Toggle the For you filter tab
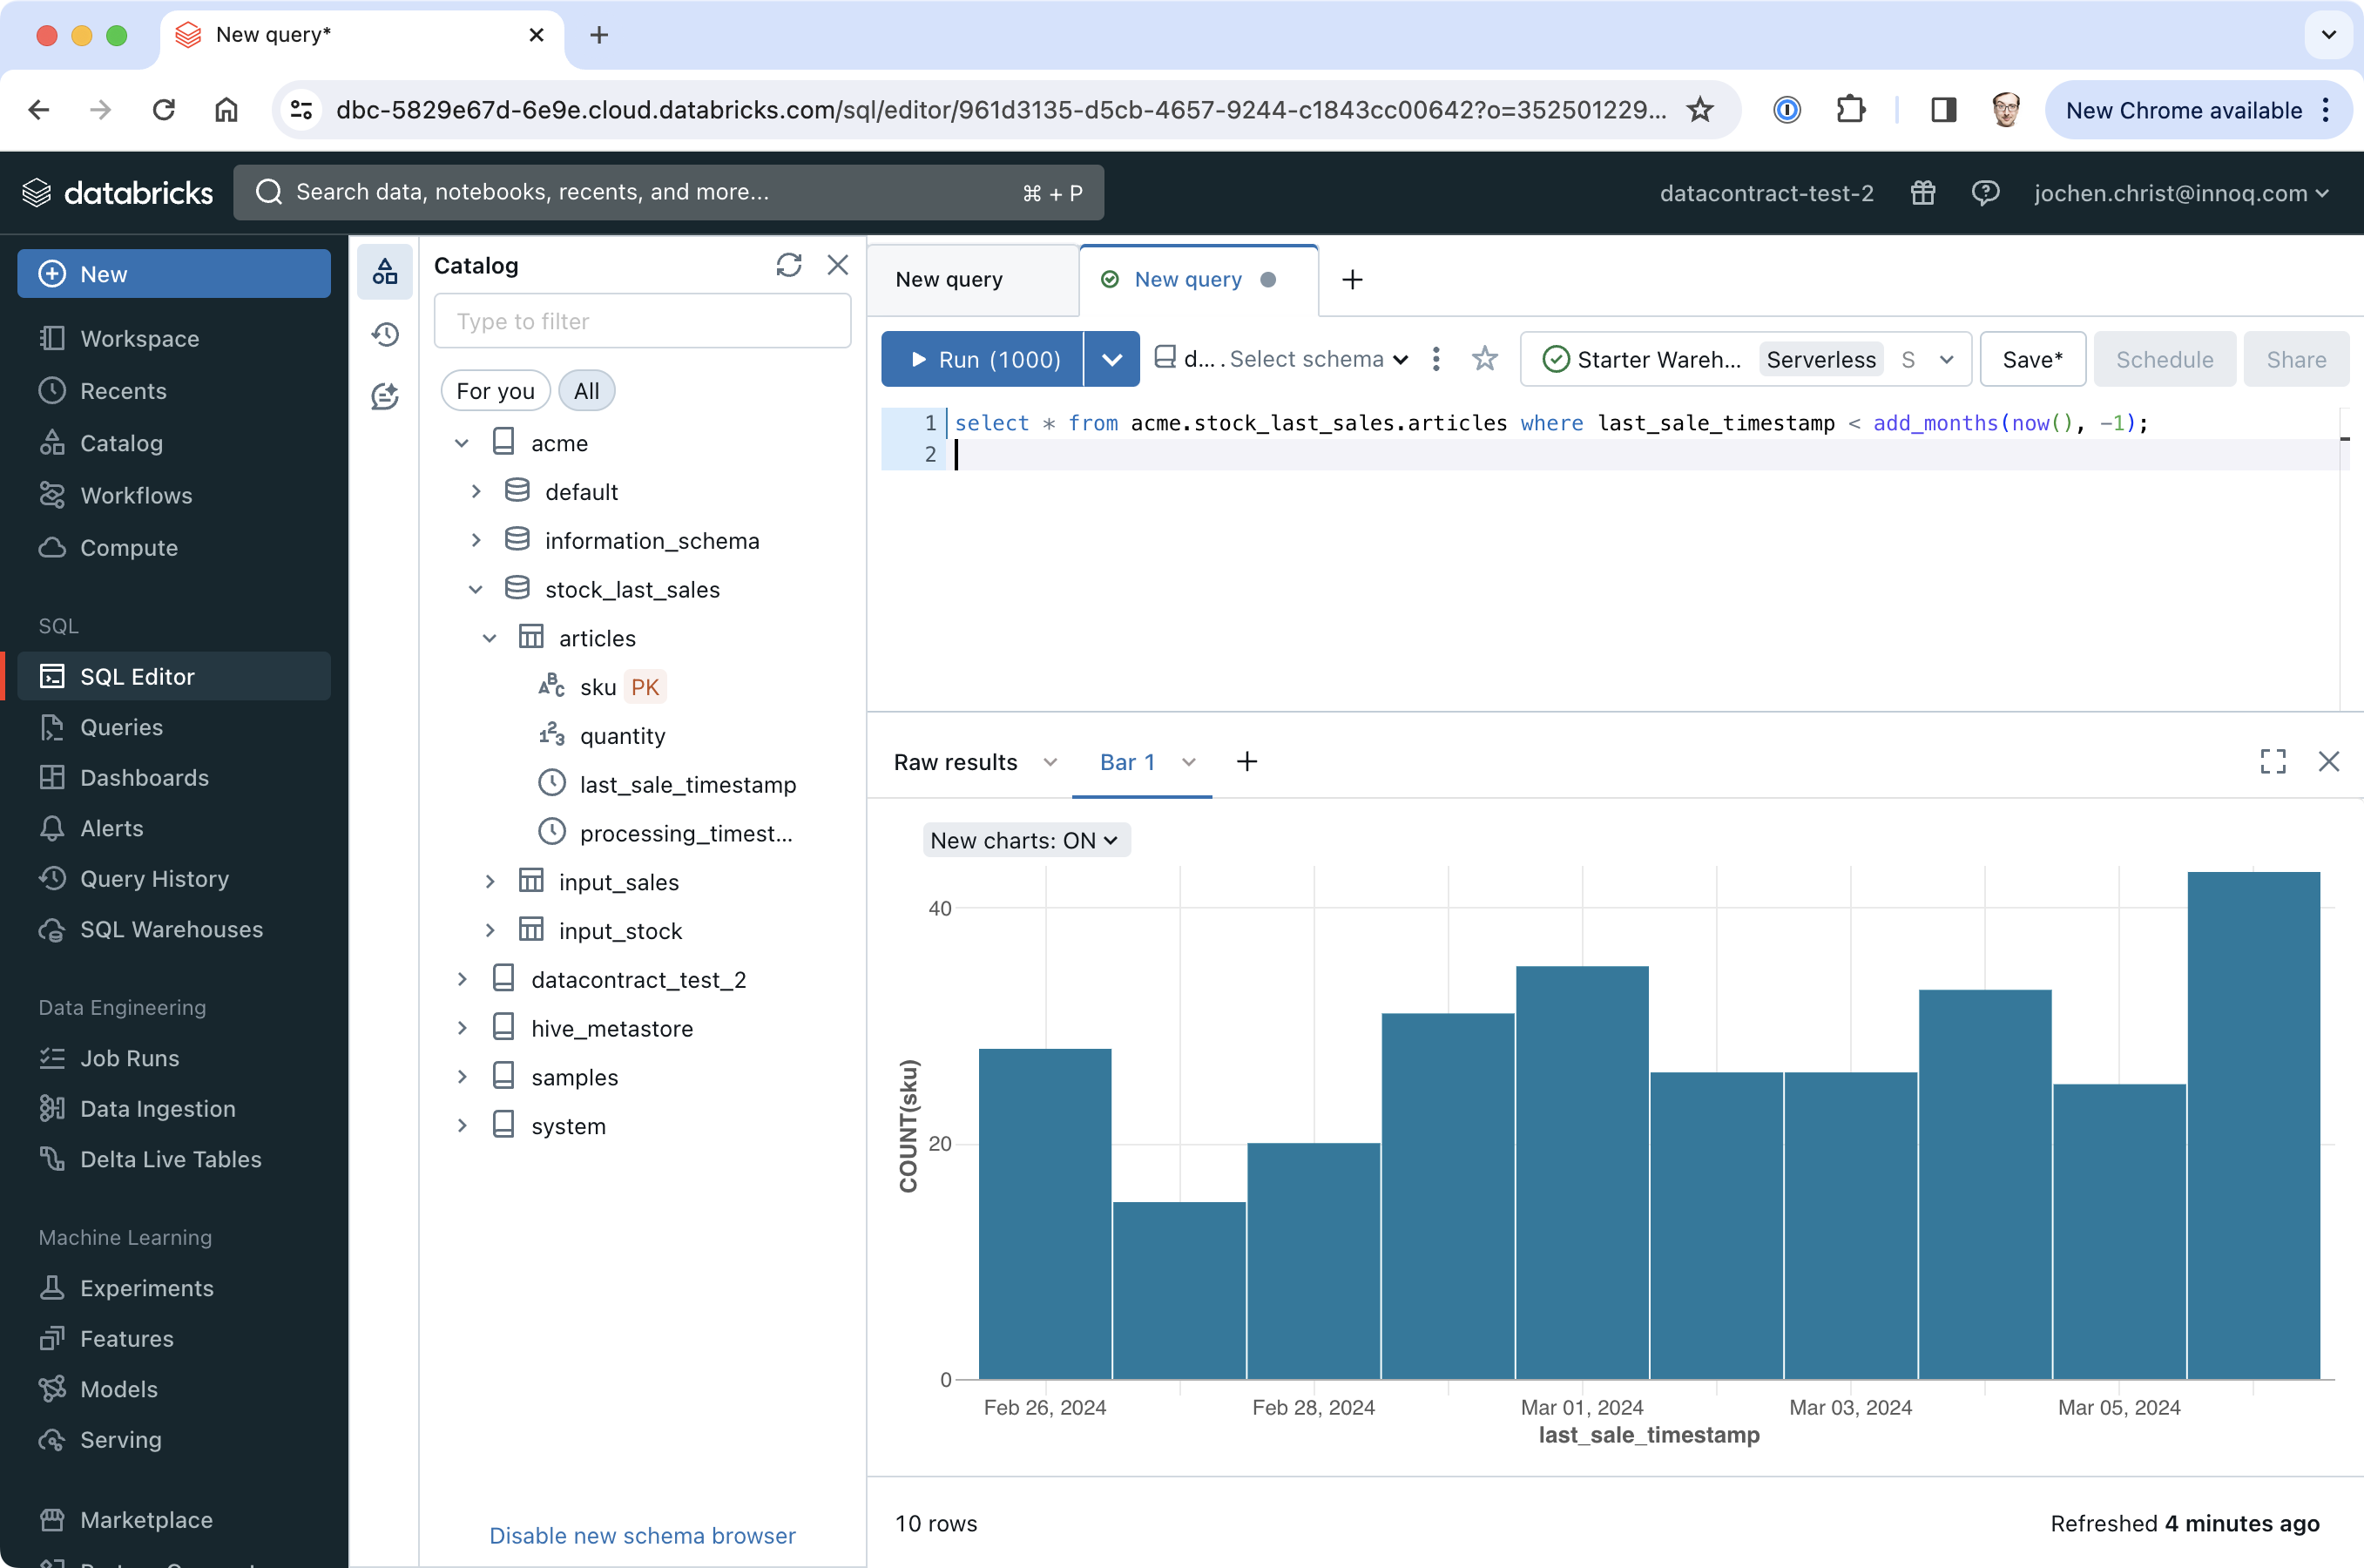This screenshot has width=2364, height=1568. 496,390
